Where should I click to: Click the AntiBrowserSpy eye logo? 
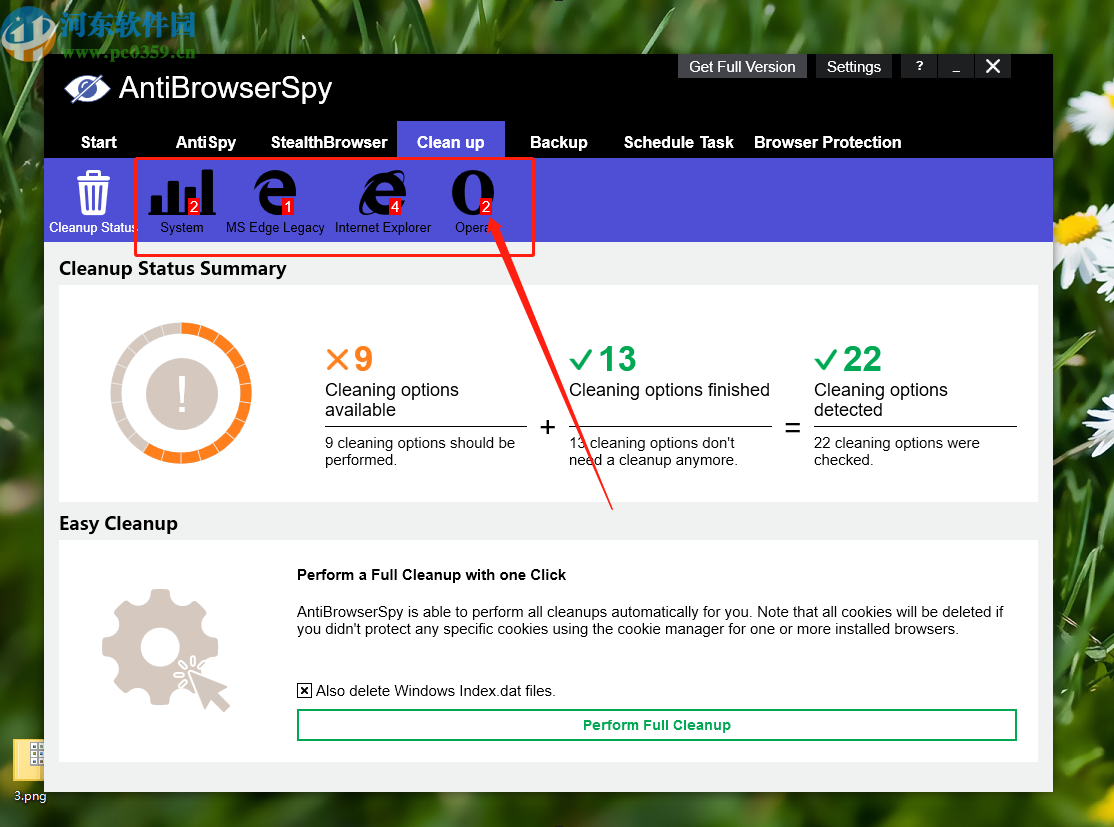[87, 88]
